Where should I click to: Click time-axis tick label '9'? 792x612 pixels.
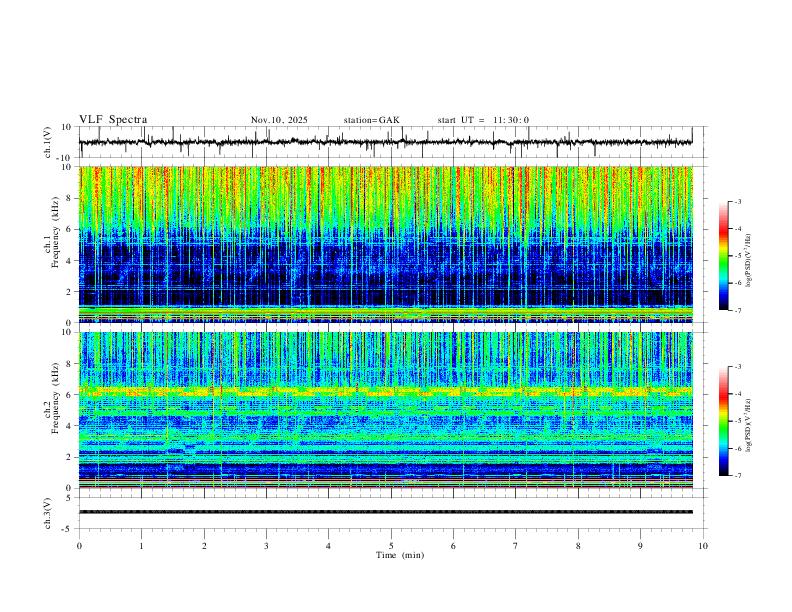(640, 546)
